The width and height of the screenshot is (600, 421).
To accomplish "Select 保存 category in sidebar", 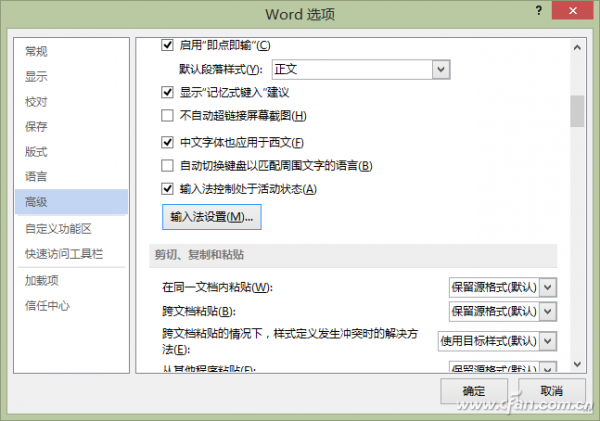I will tap(36, 127).
